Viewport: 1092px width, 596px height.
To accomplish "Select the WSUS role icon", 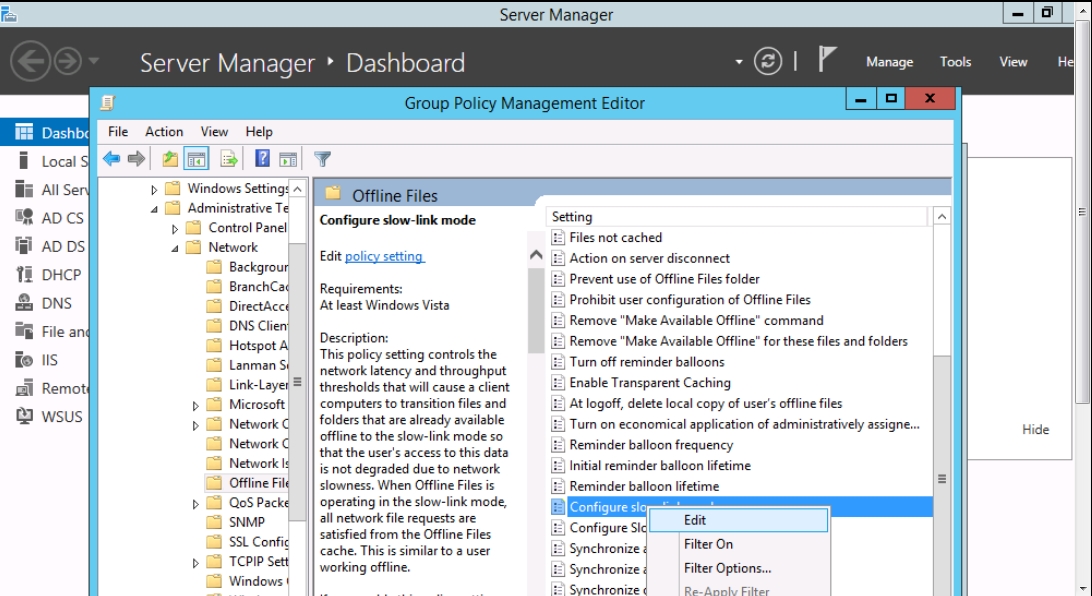I will coord(24,416).
